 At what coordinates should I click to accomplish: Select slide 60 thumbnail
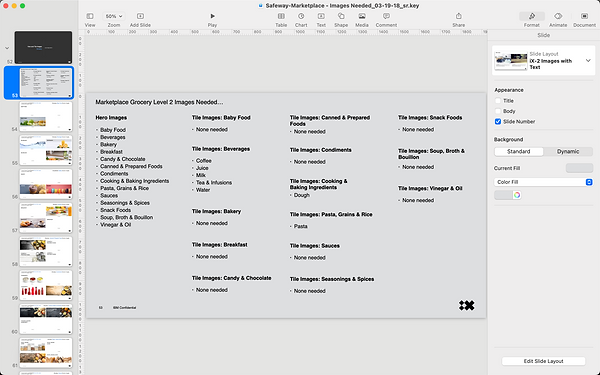coord(45,318)
